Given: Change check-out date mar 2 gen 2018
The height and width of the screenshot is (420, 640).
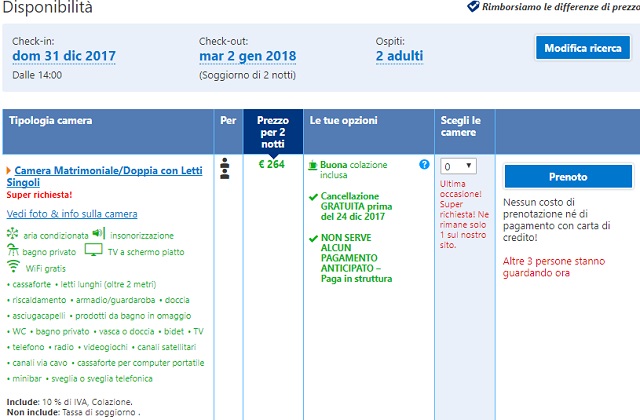Looking at the screenshot, I should tap(248, 56).
